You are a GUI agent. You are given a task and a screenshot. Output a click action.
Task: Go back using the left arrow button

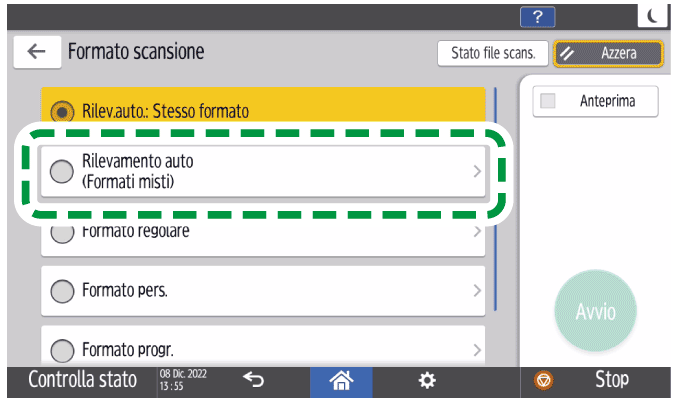point(37,52)
